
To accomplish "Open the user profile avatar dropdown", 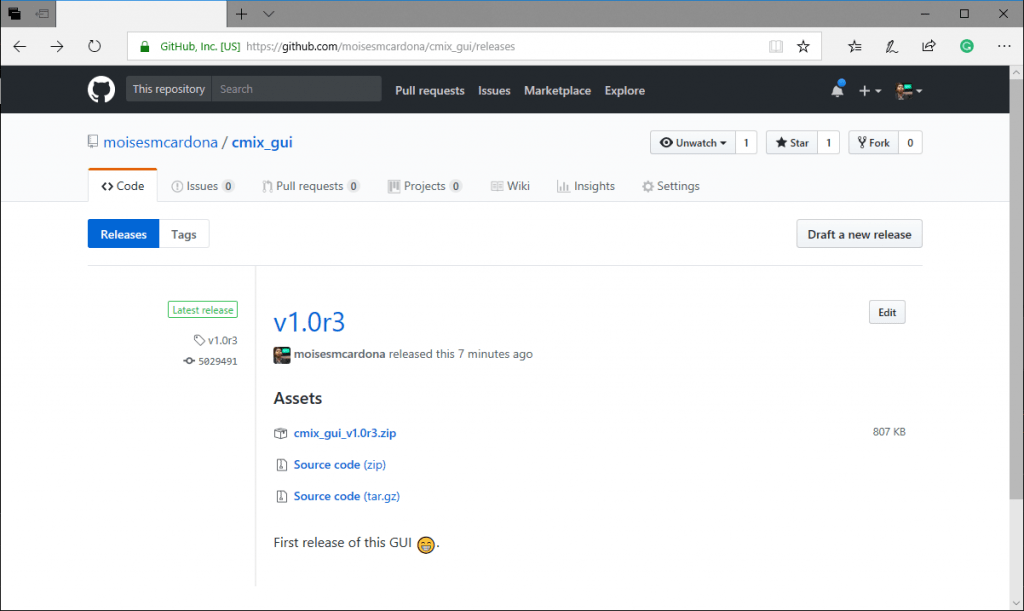I will [x=909, y=91].
